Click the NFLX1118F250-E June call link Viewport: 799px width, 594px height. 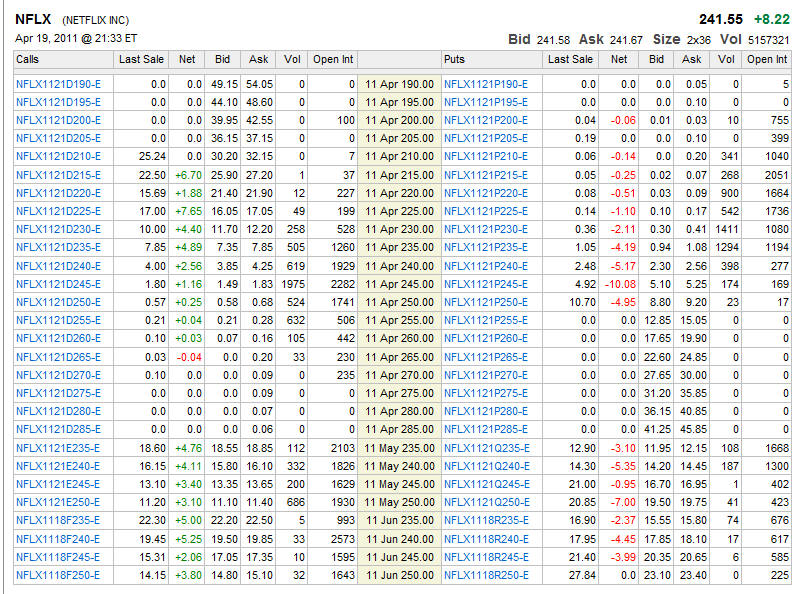pyautogui.click(x=58, y=575)
